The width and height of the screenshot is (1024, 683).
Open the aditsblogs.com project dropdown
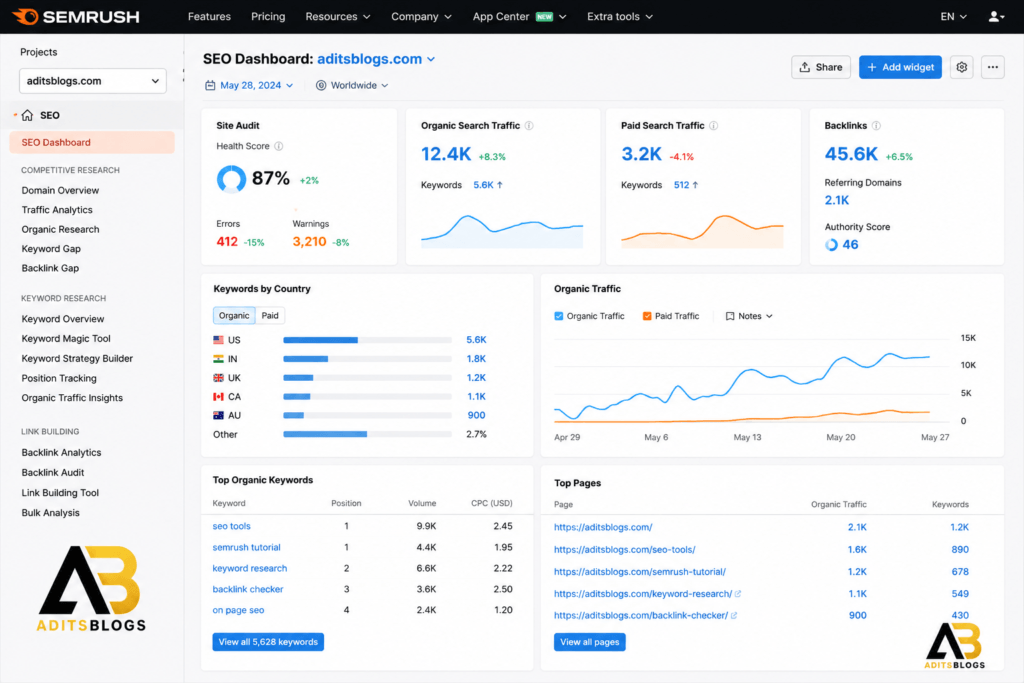point(93,81)
